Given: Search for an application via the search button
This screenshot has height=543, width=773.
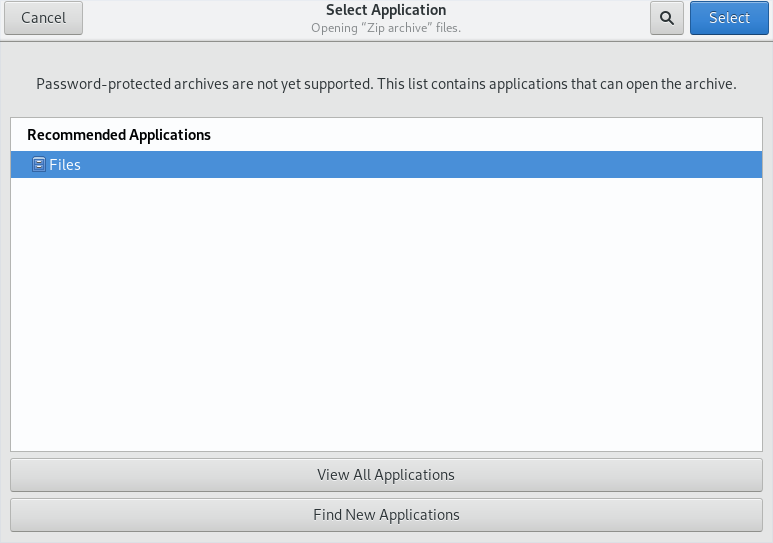Looking at the screenshot, I should coord(667,18).
